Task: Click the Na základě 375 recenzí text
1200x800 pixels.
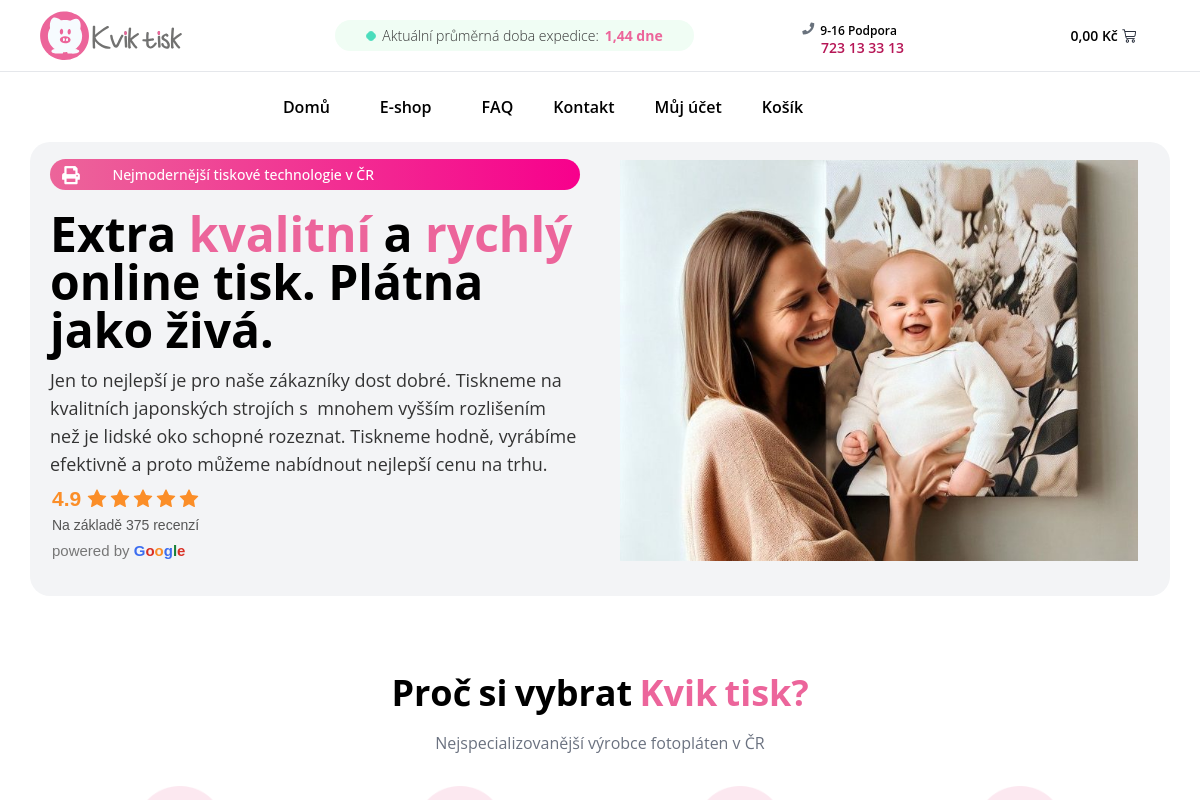Action: (x=125, y=525)
